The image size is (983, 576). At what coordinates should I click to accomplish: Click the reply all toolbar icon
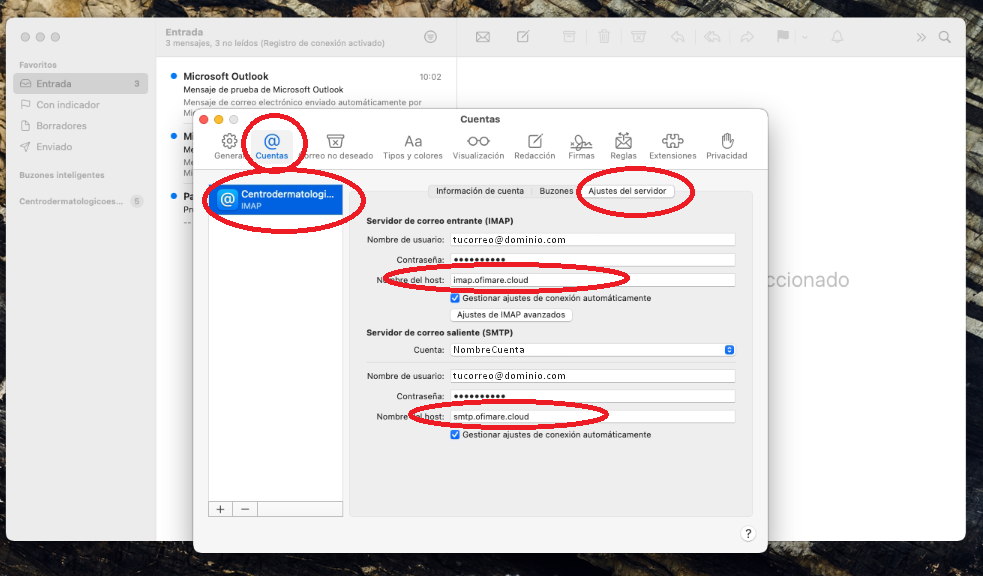(712, 37)
